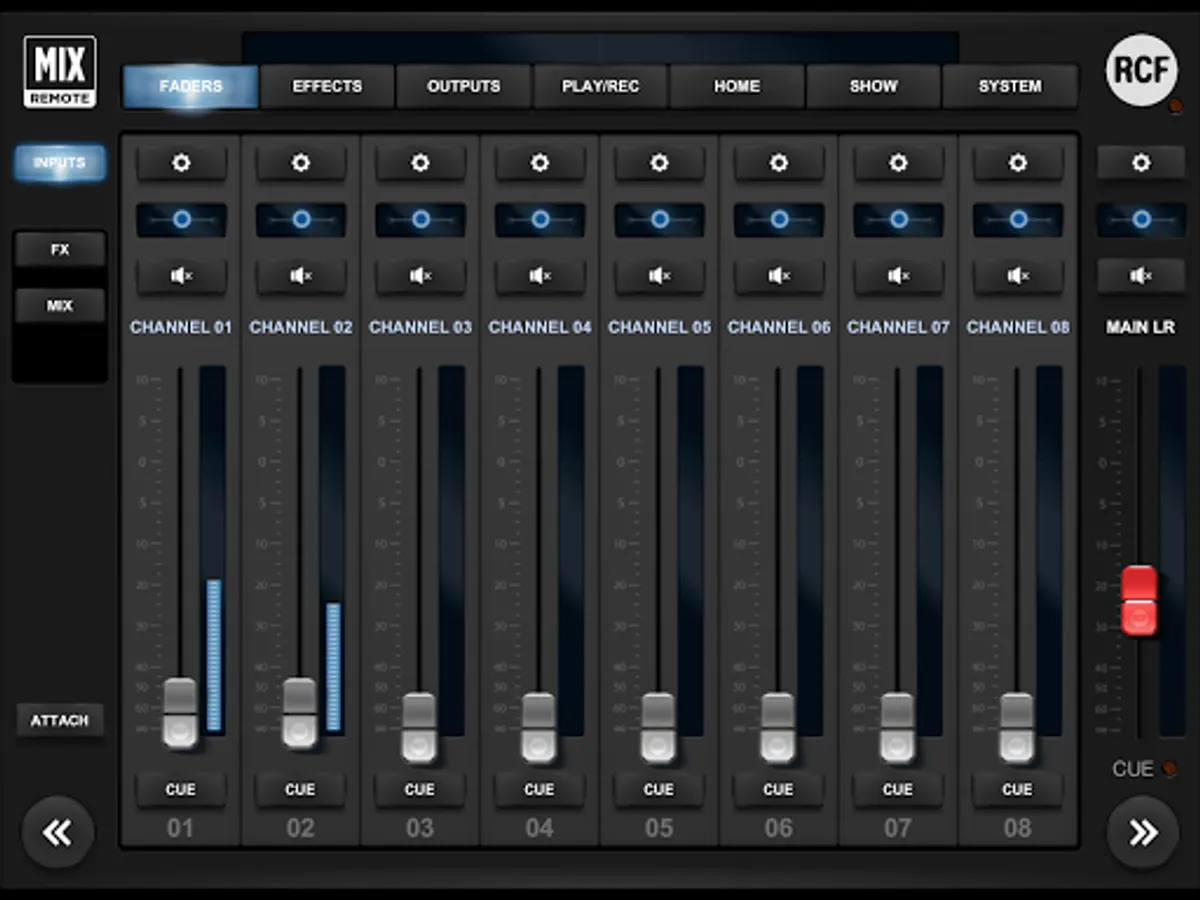Open the Channel 05 settings gear

coord(659,163)
